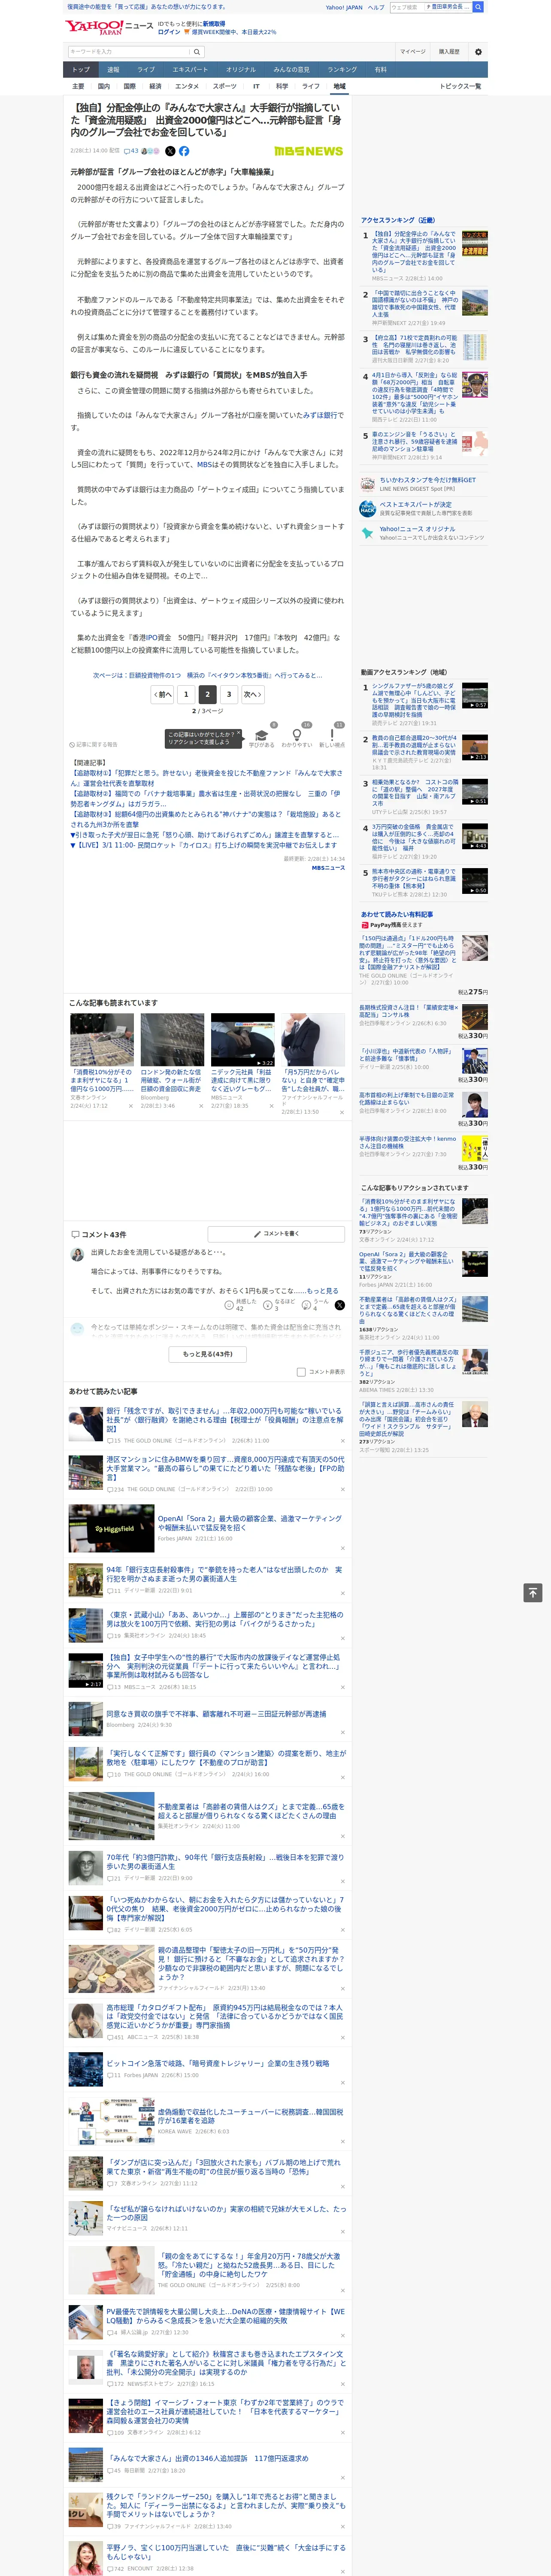The image size is (551, 2576).
Task: Select the スポーツ category
Action: pyautogui.click(x=225, y=86)
